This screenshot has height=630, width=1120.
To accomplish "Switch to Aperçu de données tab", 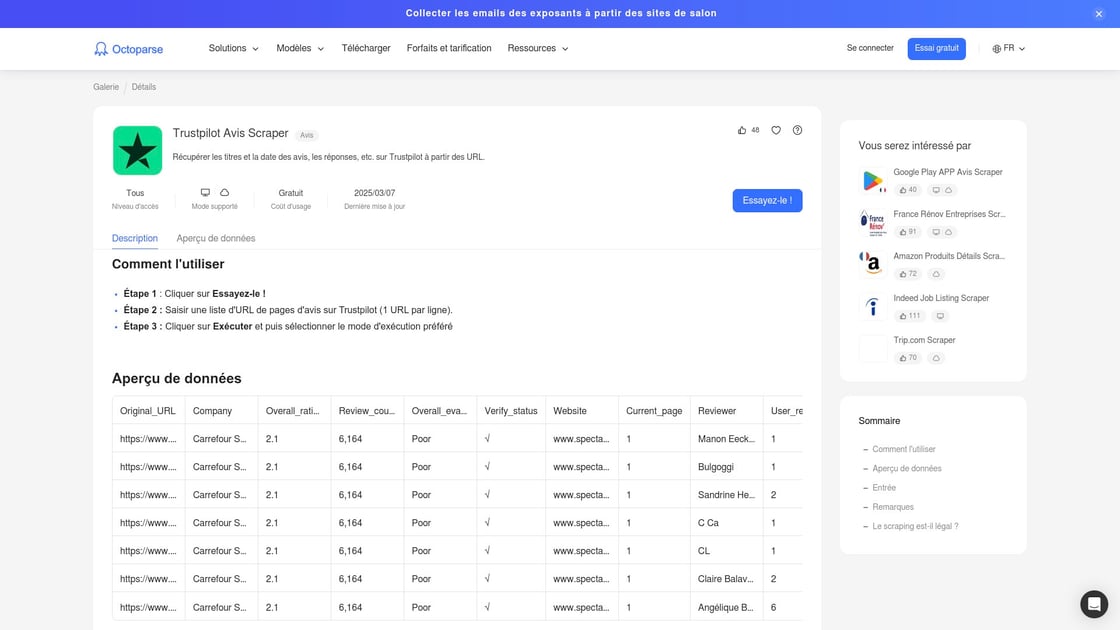I will [x=216, y=239].
